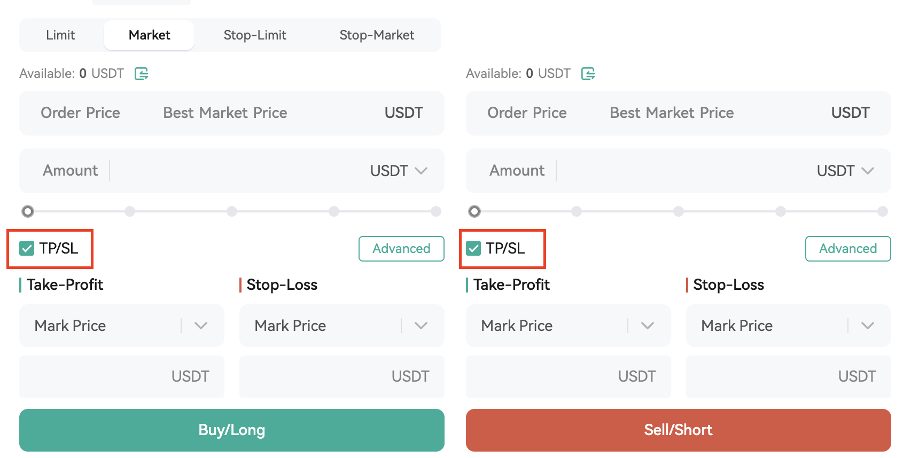Switch to the Limit order tab
Viewport: 904px width, 458px height.
point(60,35)
